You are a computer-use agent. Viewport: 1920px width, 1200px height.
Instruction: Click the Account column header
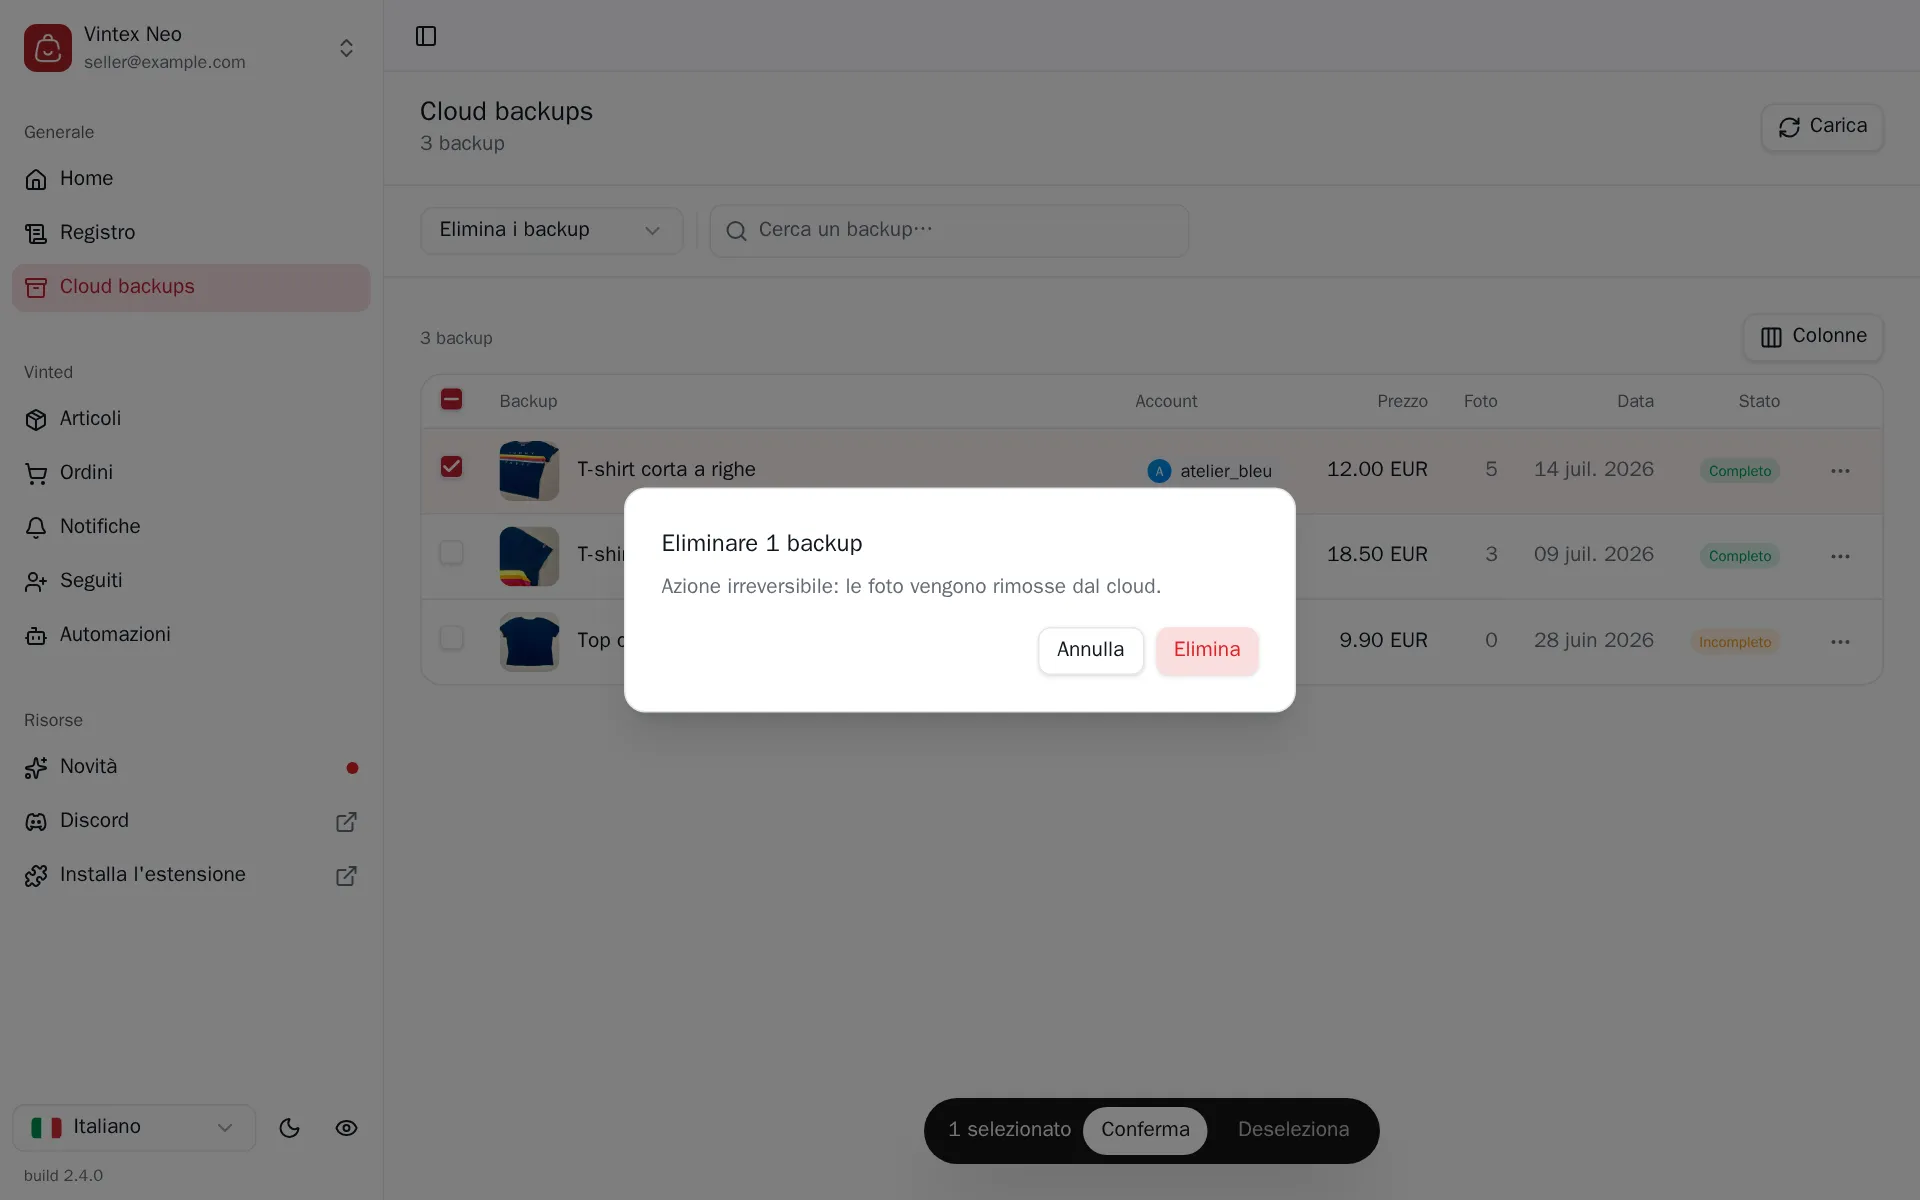tap(1166, 401)
